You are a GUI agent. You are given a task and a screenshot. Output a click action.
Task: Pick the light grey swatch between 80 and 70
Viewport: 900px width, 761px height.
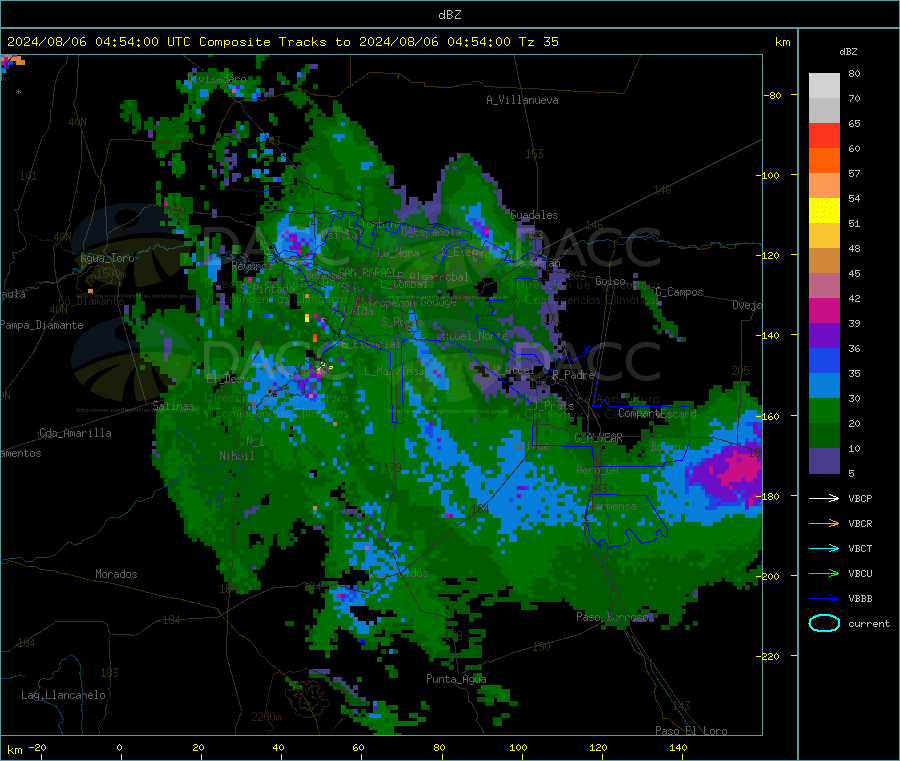pyautogui.click(x=824, y=86)
